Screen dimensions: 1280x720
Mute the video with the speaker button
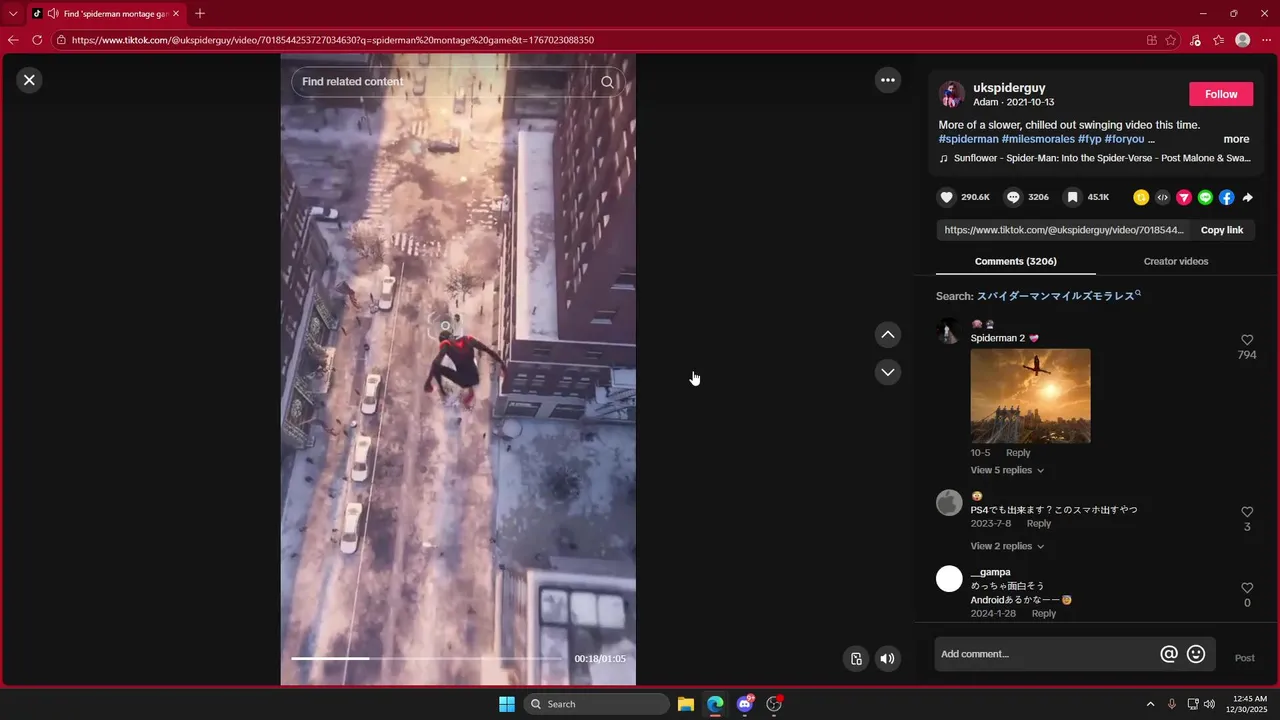[x=887, y=658]
